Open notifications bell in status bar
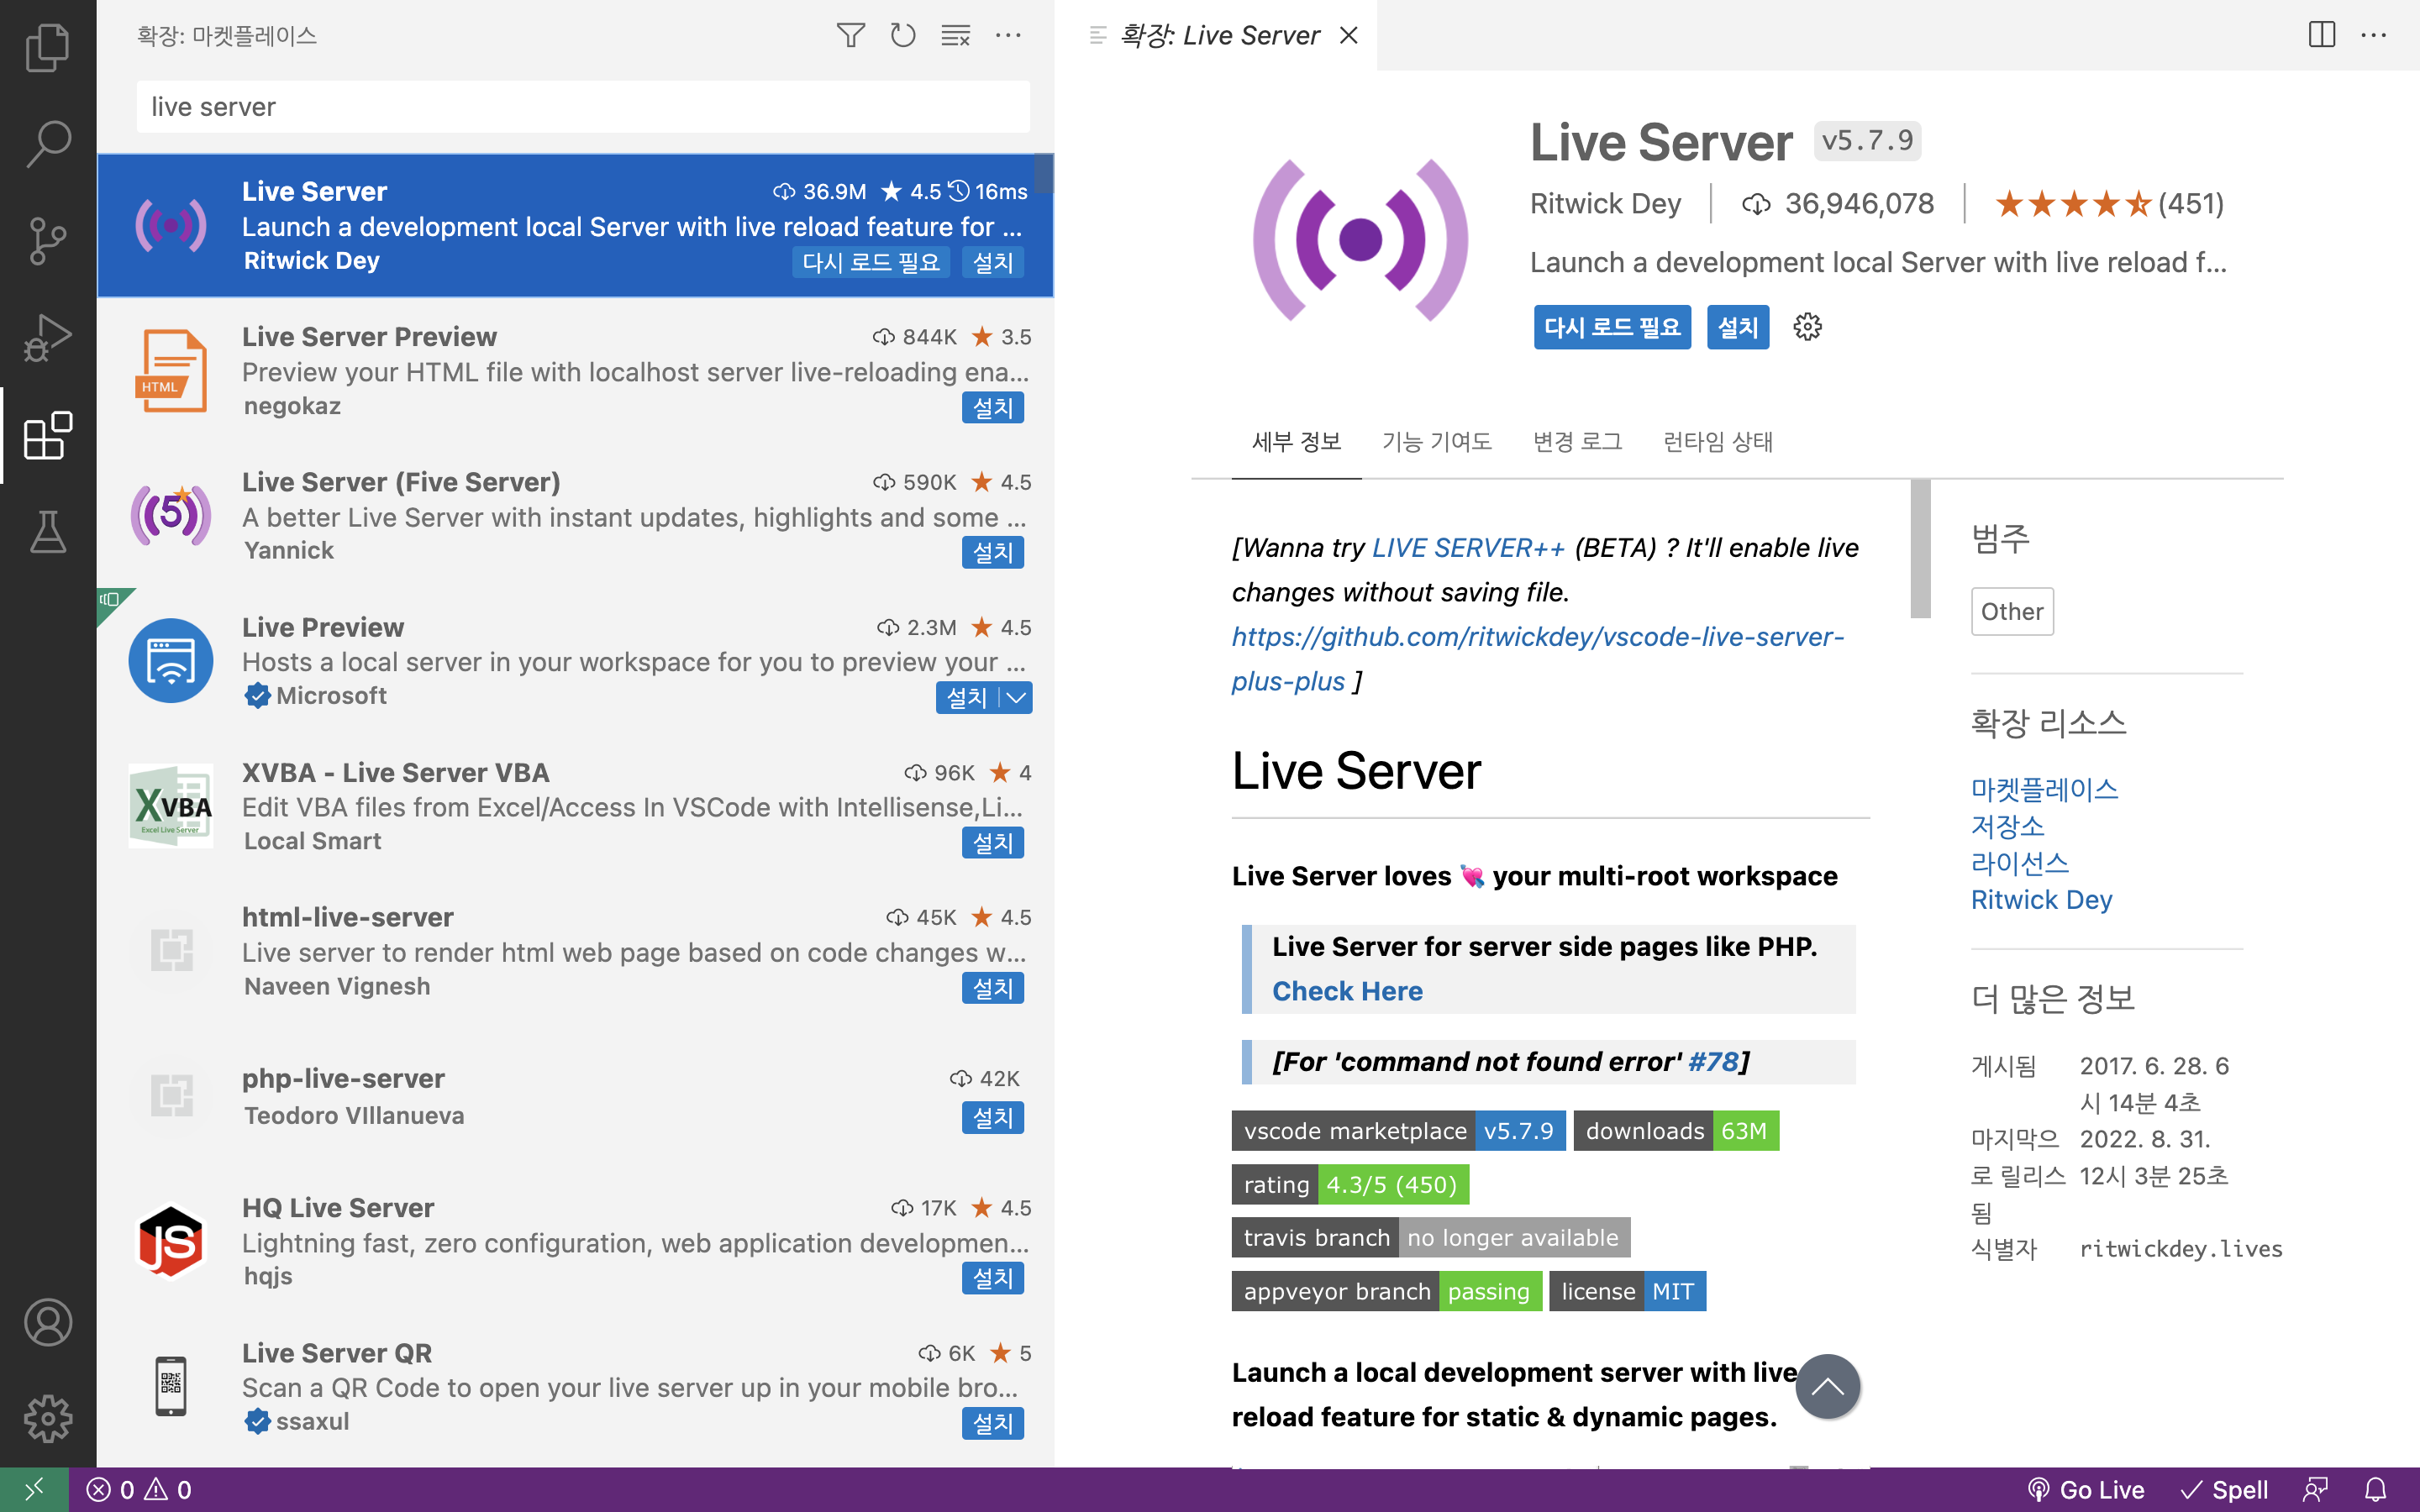This screenshot has height=1512, width=2420. coord(2375,1490)
